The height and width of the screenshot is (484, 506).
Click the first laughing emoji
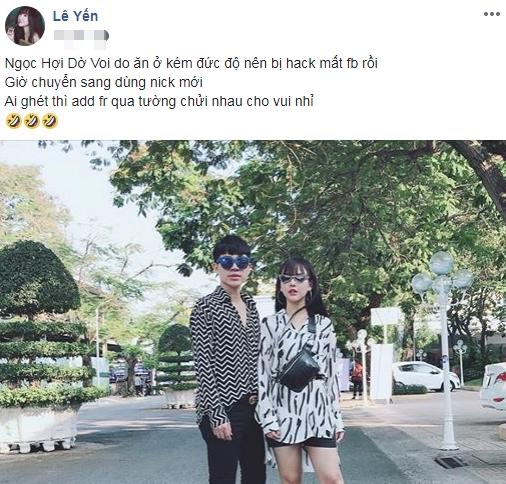[x=14, y=121]
